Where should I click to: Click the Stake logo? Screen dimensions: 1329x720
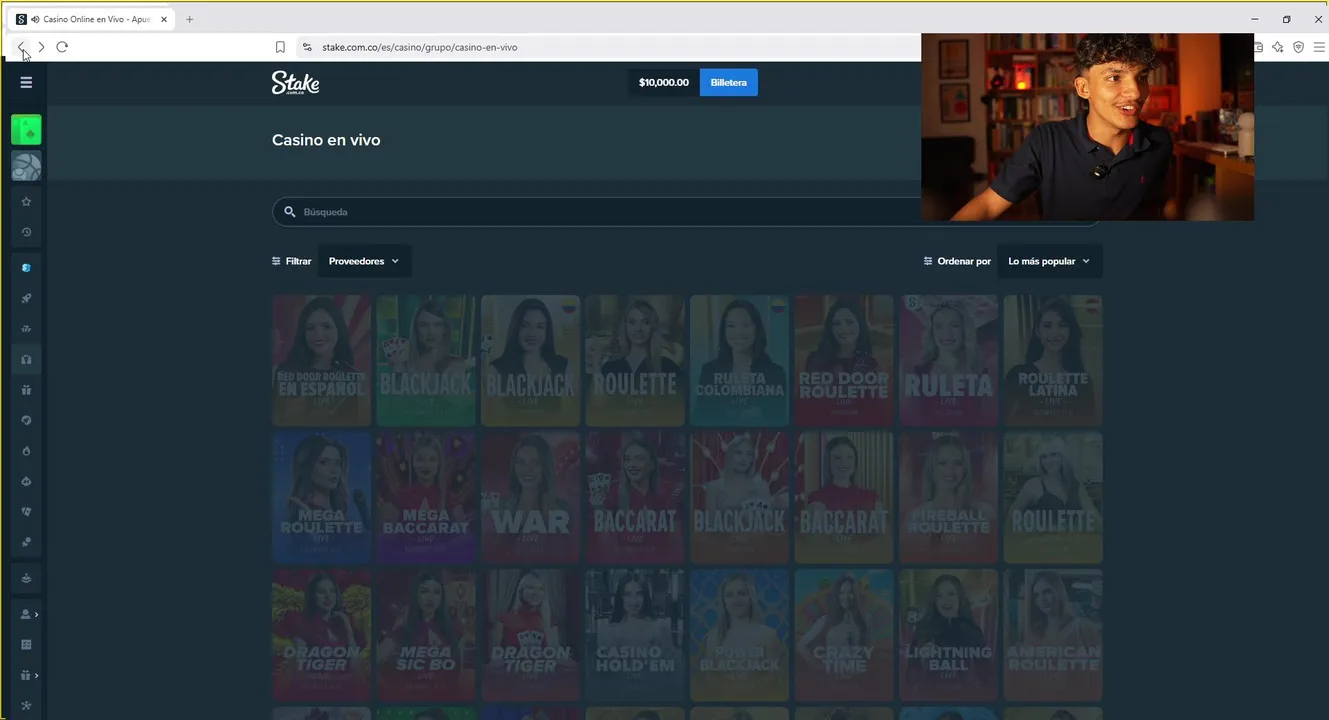295,83
